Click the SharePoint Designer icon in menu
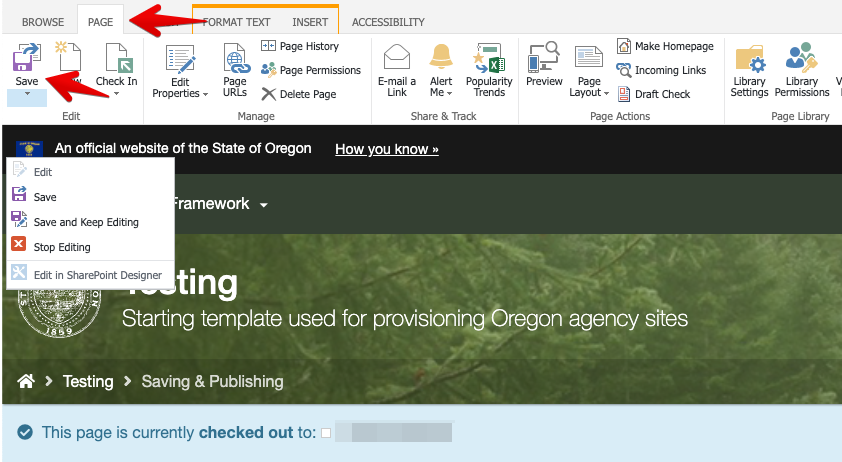The image size is (842, 462). pyautogui.click(x=19, y=272)
